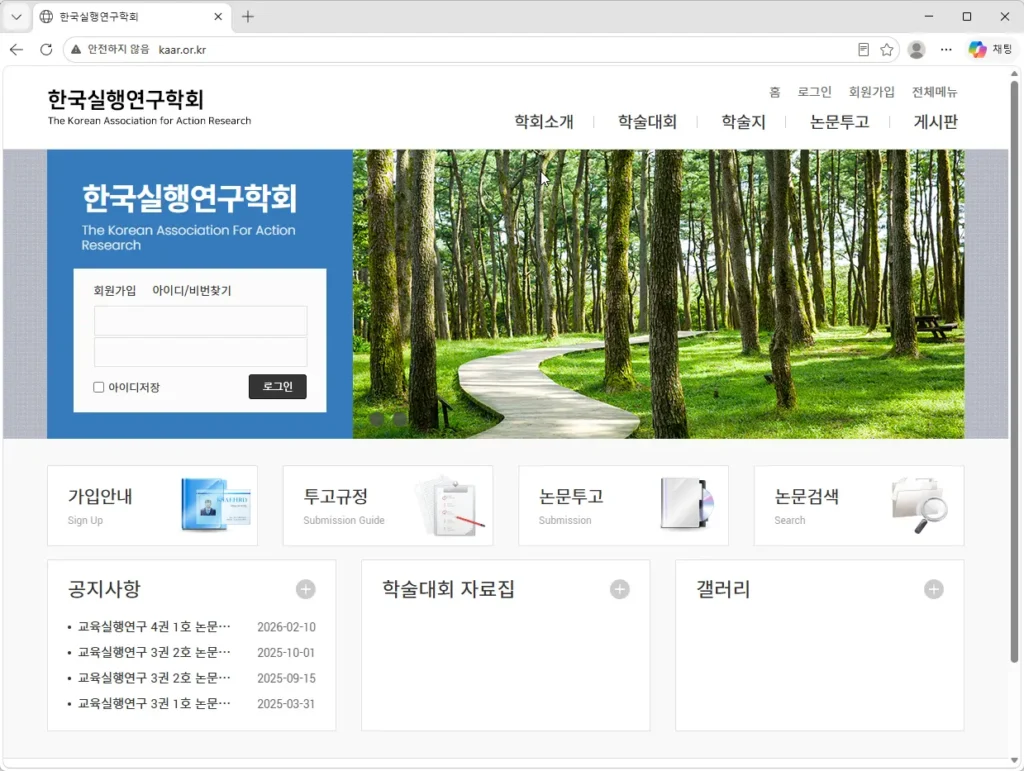Viewport: 1024px width, 771px height.
Task: Click the scrollbar down arrow
Action: pos(1014,760)
